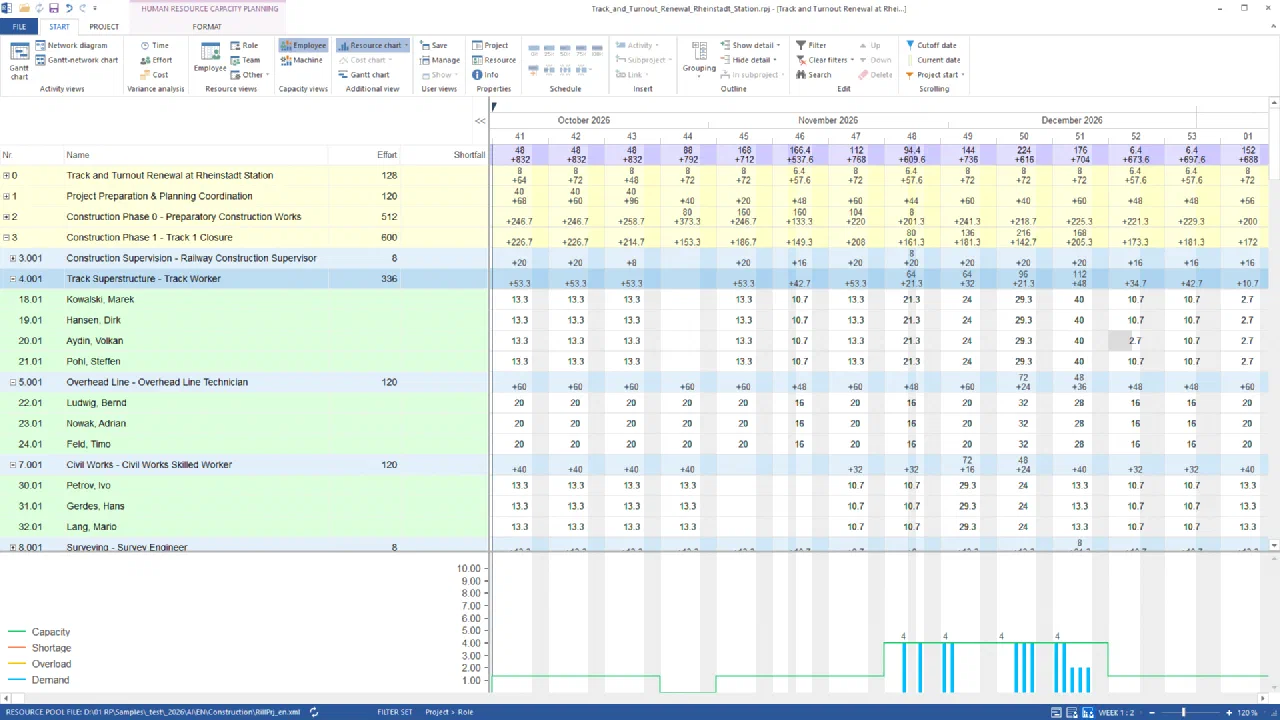Click the Open folder icon in title bar
This screenshot has height=720, width=1280.
24,8
